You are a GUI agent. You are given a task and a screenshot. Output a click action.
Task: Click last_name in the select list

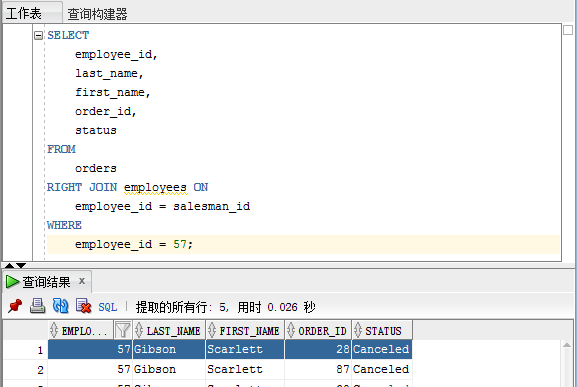pyautogui.click(x=106, y=74)
